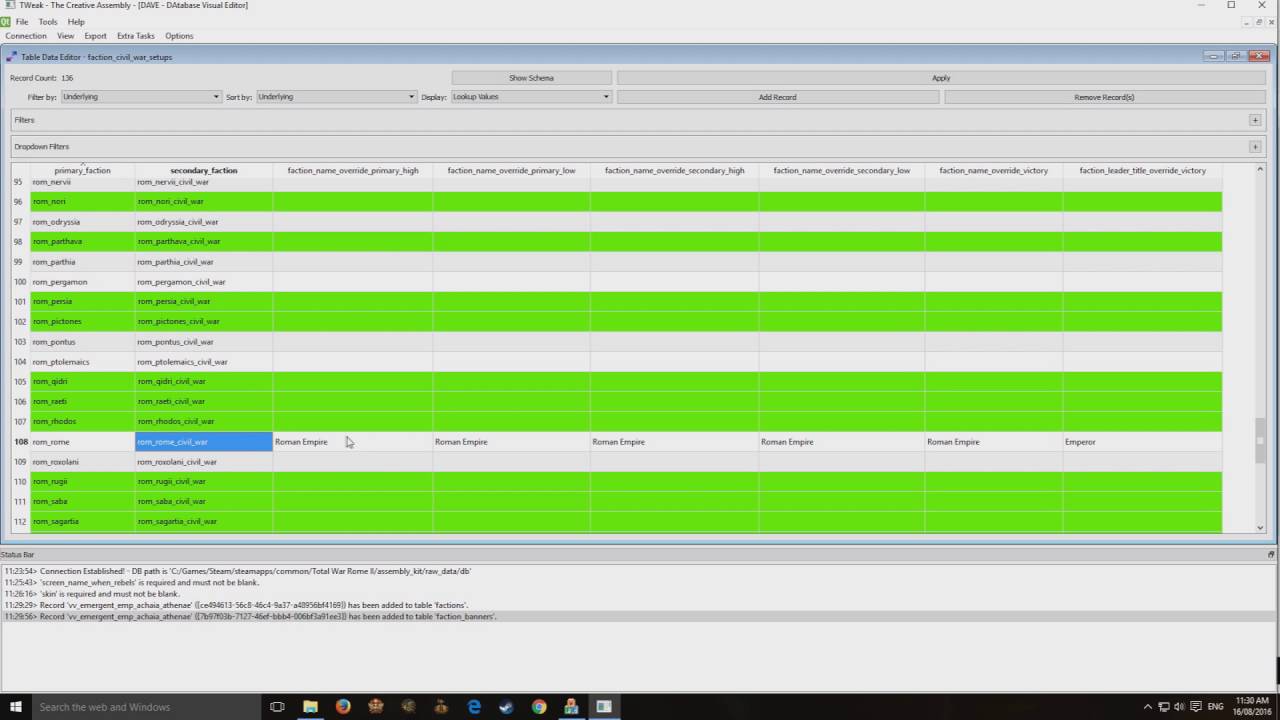Select row 101 rom_persia cell

[x=83, y=302]
